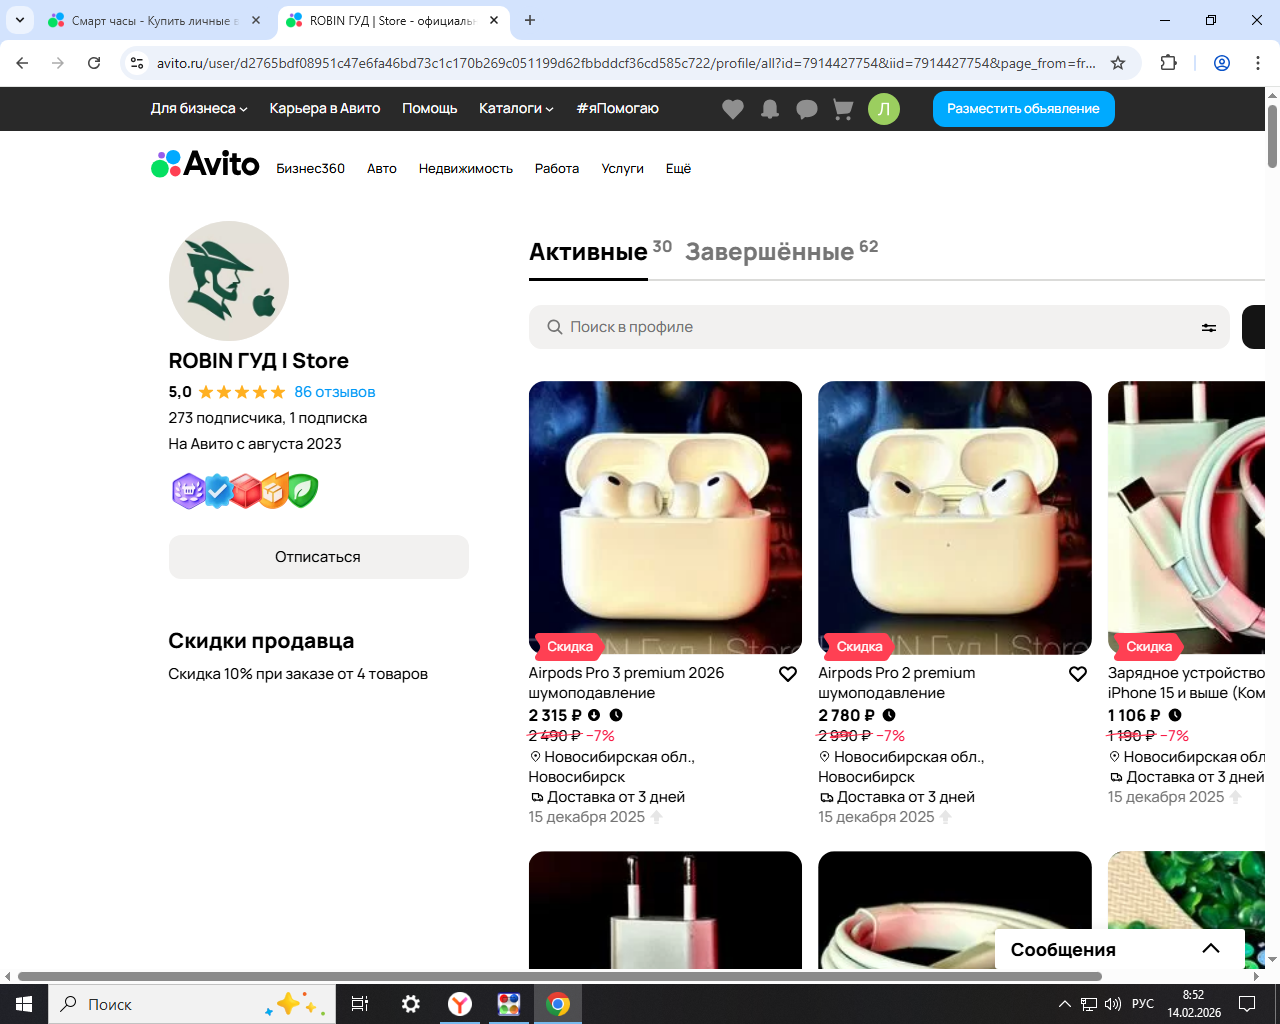This screenshot has width=1280, height=1024.
Task: Expand the 'Для бизнеса' dropdown menu
Action: (199, 109)
